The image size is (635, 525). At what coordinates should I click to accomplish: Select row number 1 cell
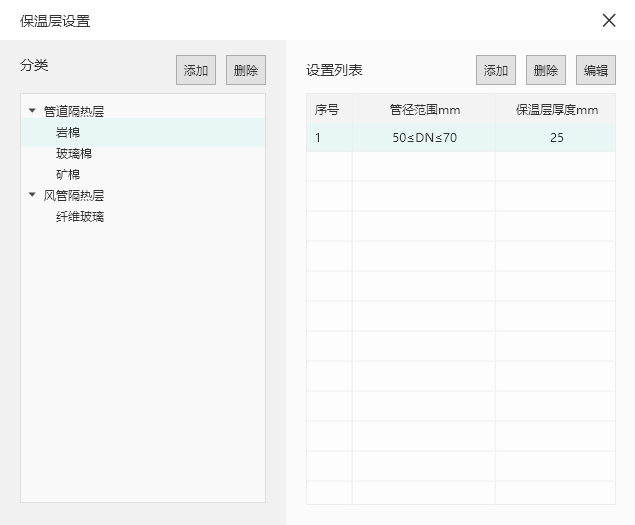[x=329, y=138]
